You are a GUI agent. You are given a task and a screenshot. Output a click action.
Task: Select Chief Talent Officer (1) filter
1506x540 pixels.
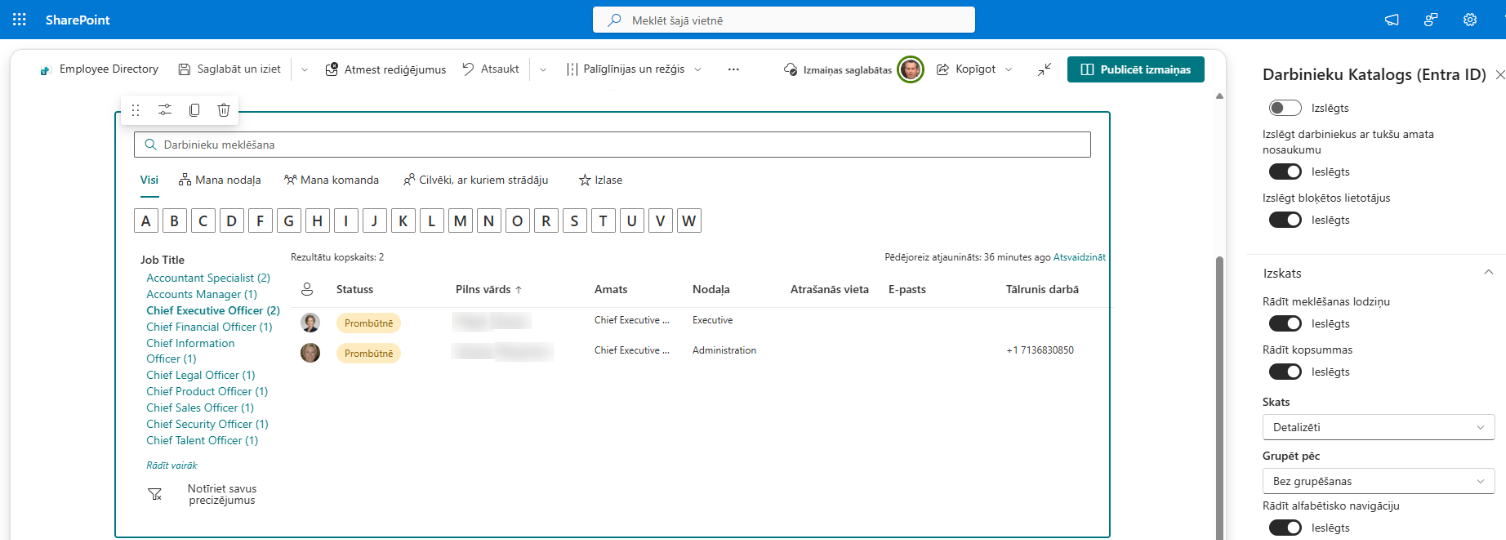(x=202, y=440)
